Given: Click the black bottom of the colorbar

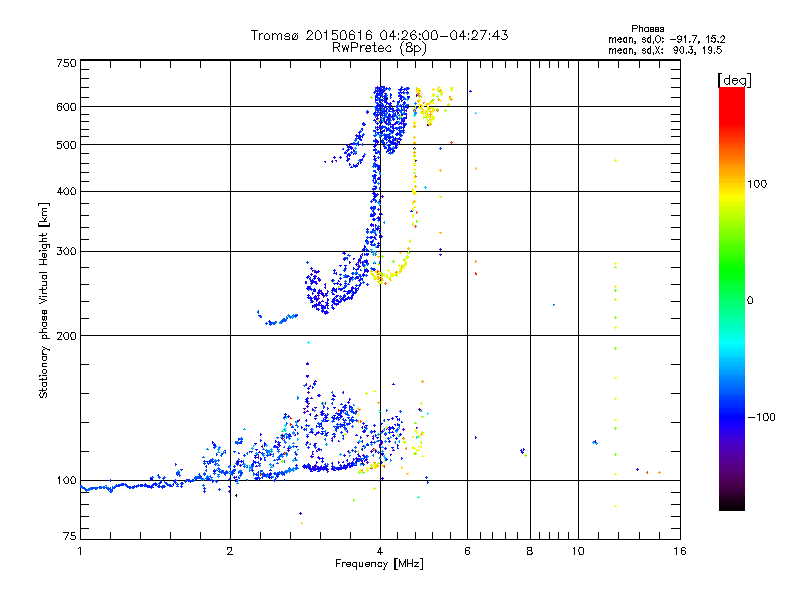Looking at the screenshot, I should pyautogui.click(x=732, y=505).
